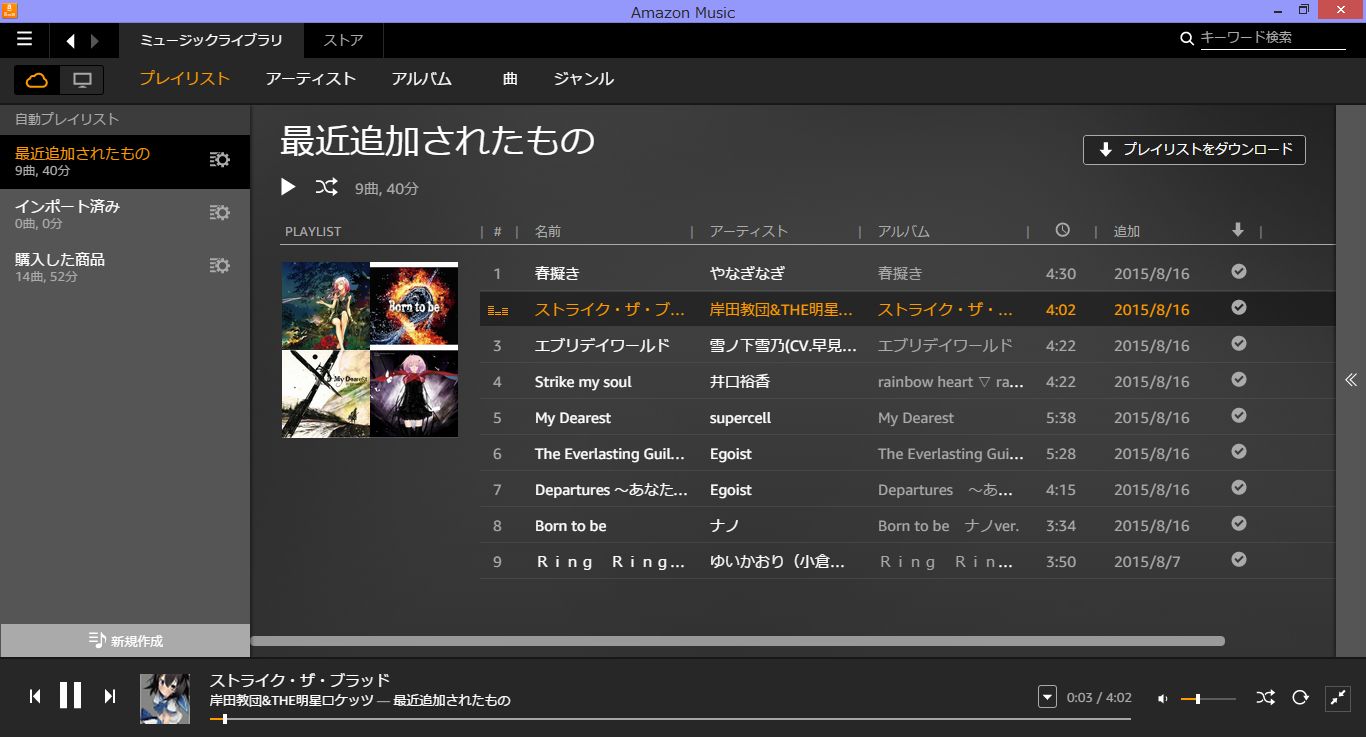1366x737 pixels.
Task: Sort by the 名前 column header
Action: click(548, 231)
